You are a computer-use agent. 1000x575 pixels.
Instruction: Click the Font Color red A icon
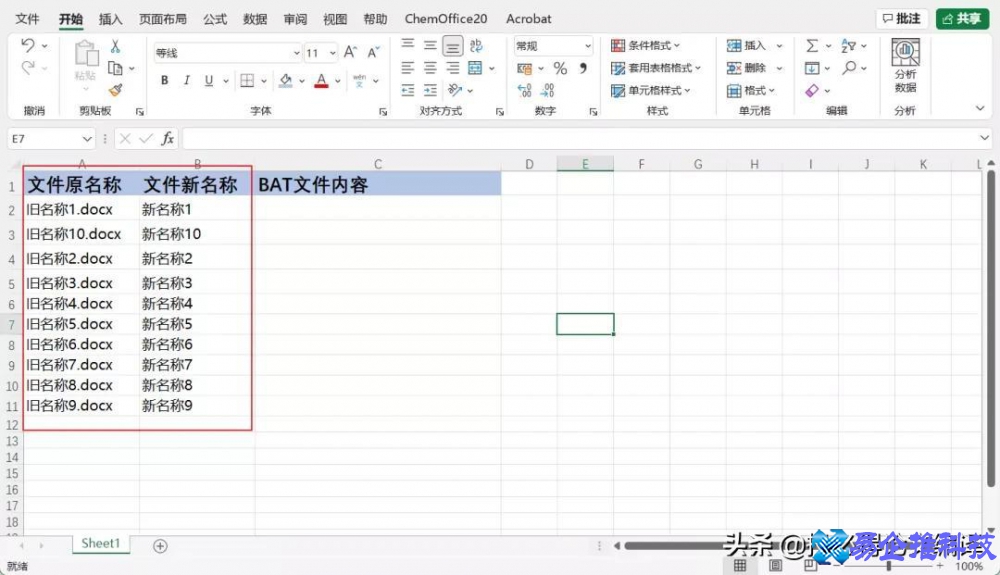[321, 80]
